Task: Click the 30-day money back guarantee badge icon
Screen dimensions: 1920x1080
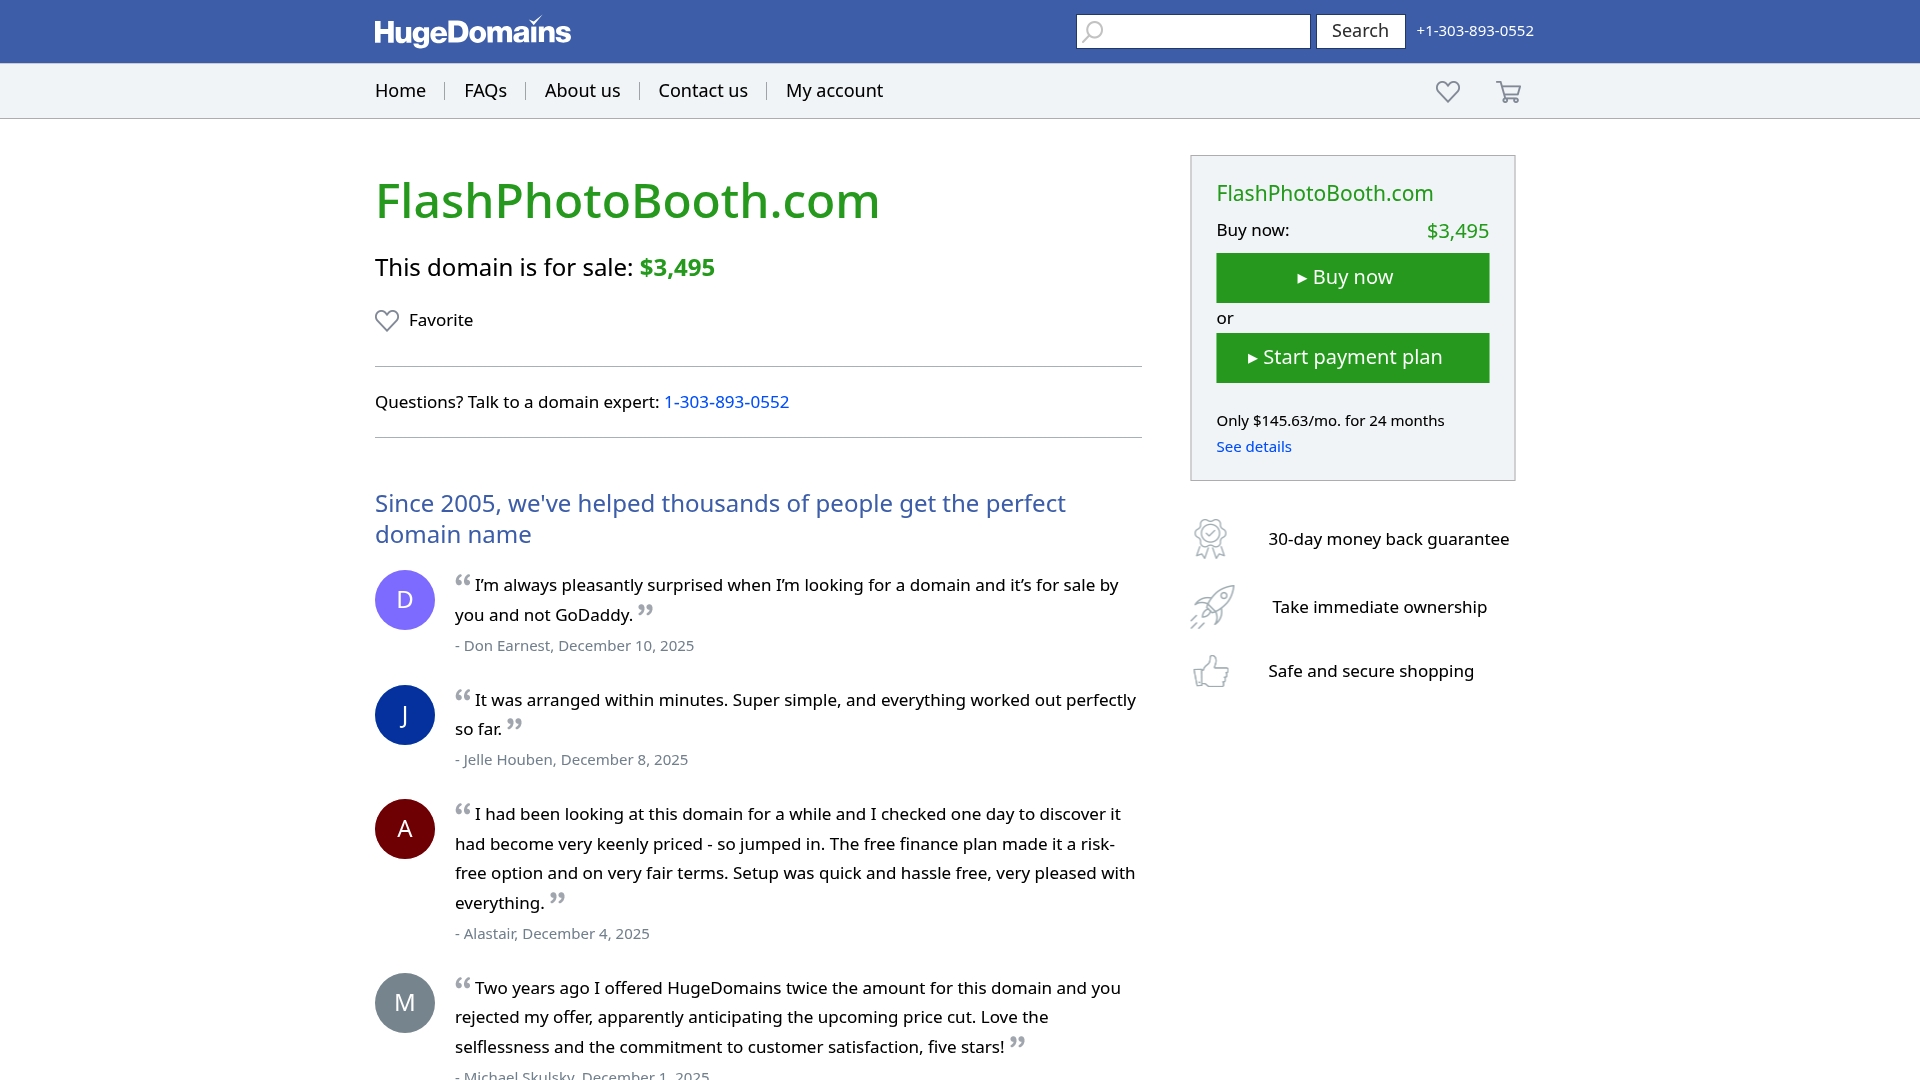Action: point(1211,538)
